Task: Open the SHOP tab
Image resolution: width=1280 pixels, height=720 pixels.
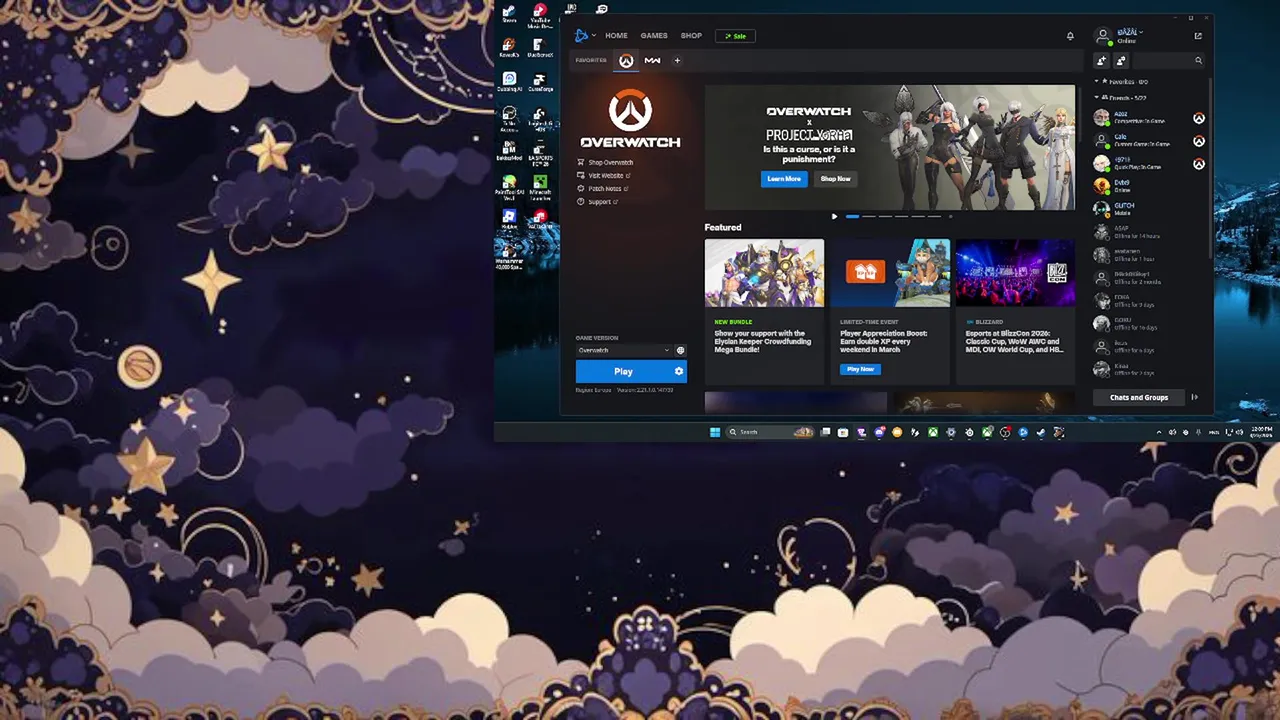Action: pyautogui.click(x=691, y=36)
